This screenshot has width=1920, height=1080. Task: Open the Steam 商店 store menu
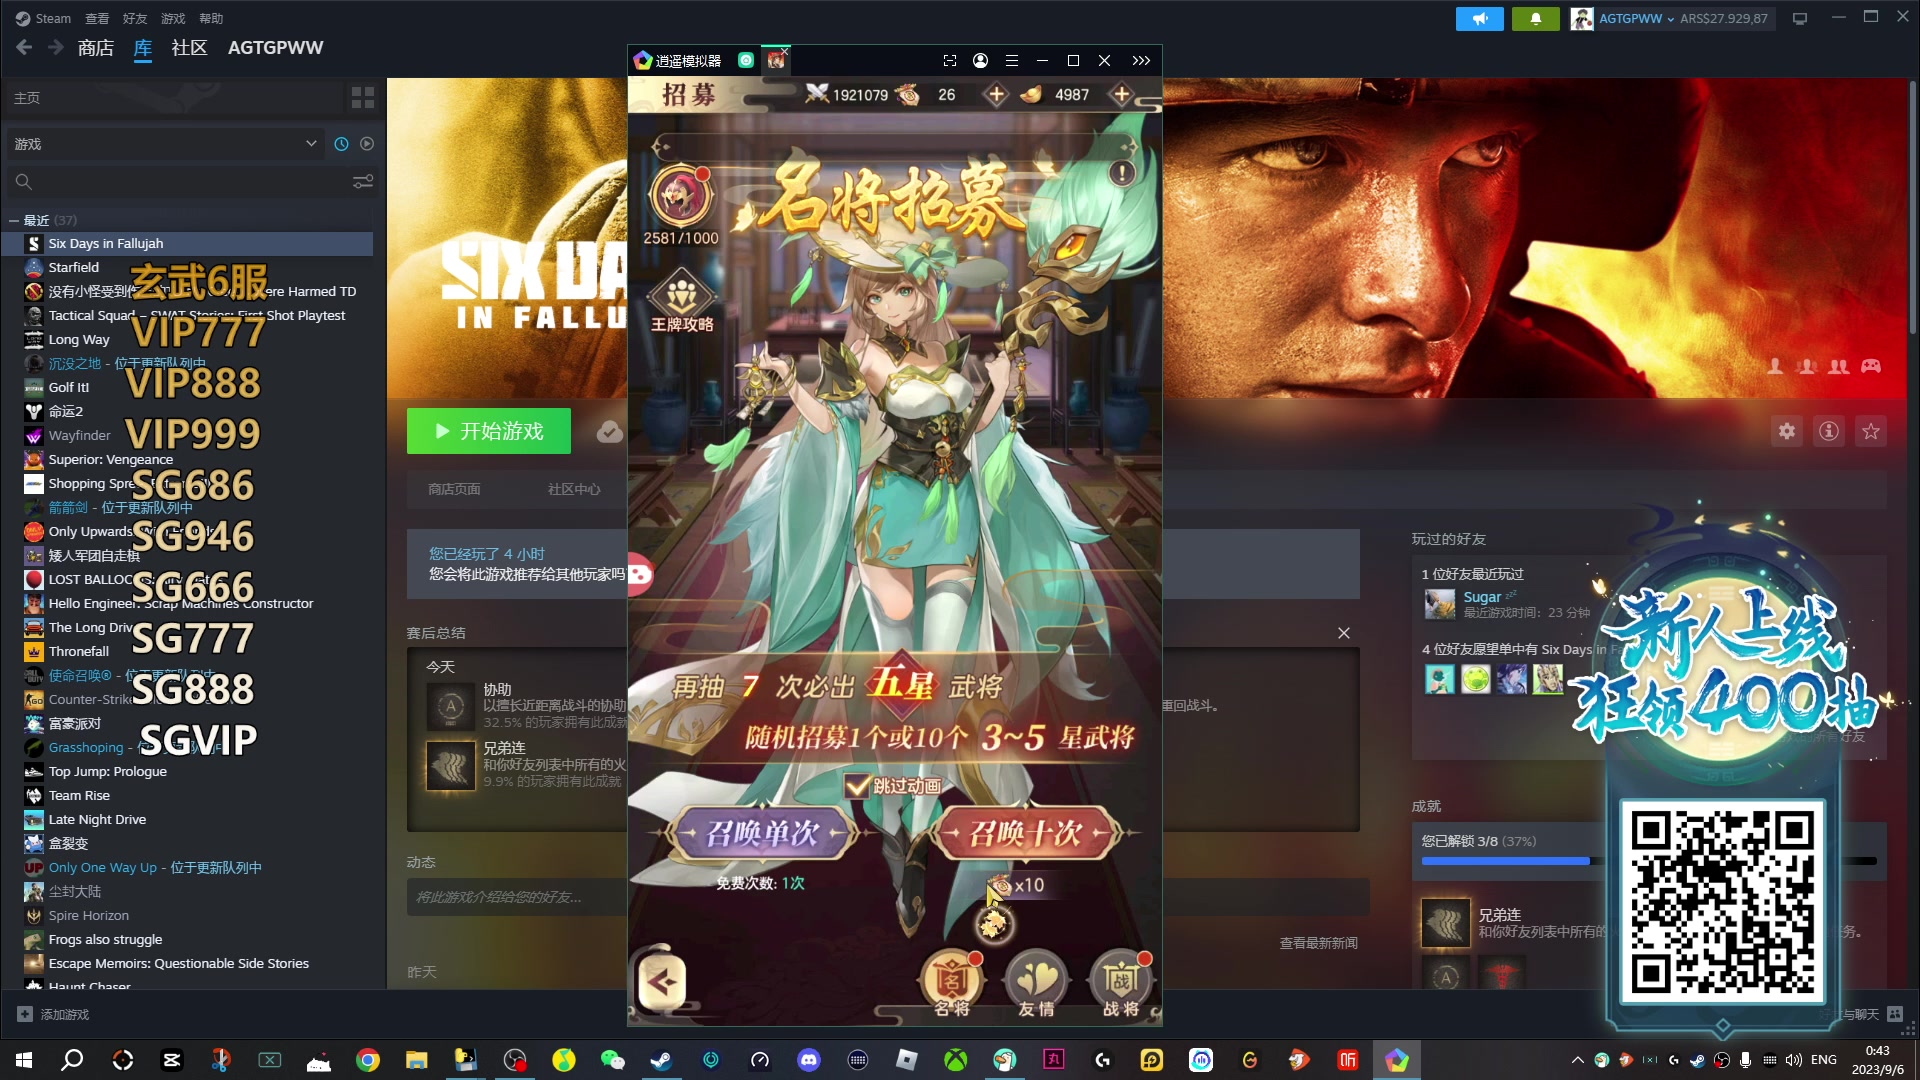[96, 48]
